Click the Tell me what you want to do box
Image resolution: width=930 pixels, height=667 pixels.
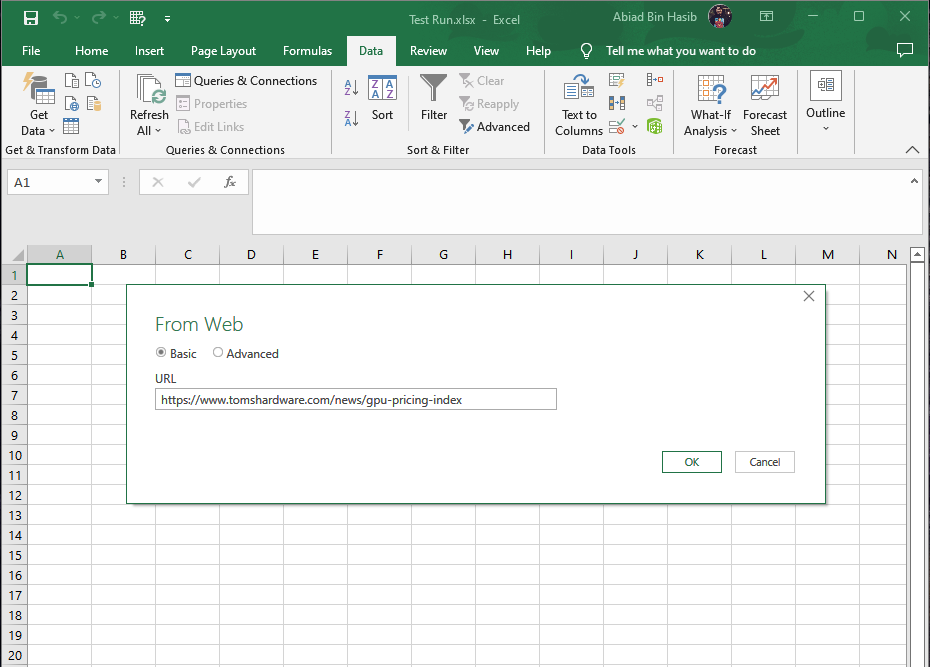(680, 51)
